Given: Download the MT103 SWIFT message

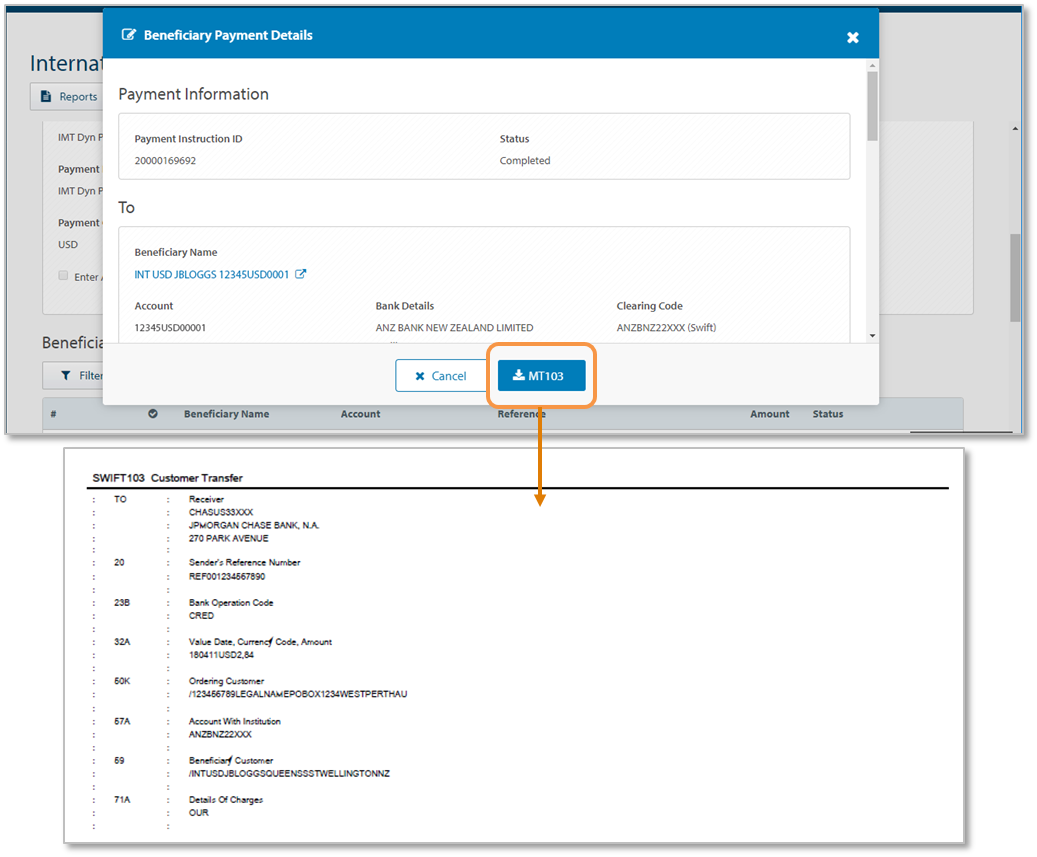Looking at the screenshot, I should [541, 376].
